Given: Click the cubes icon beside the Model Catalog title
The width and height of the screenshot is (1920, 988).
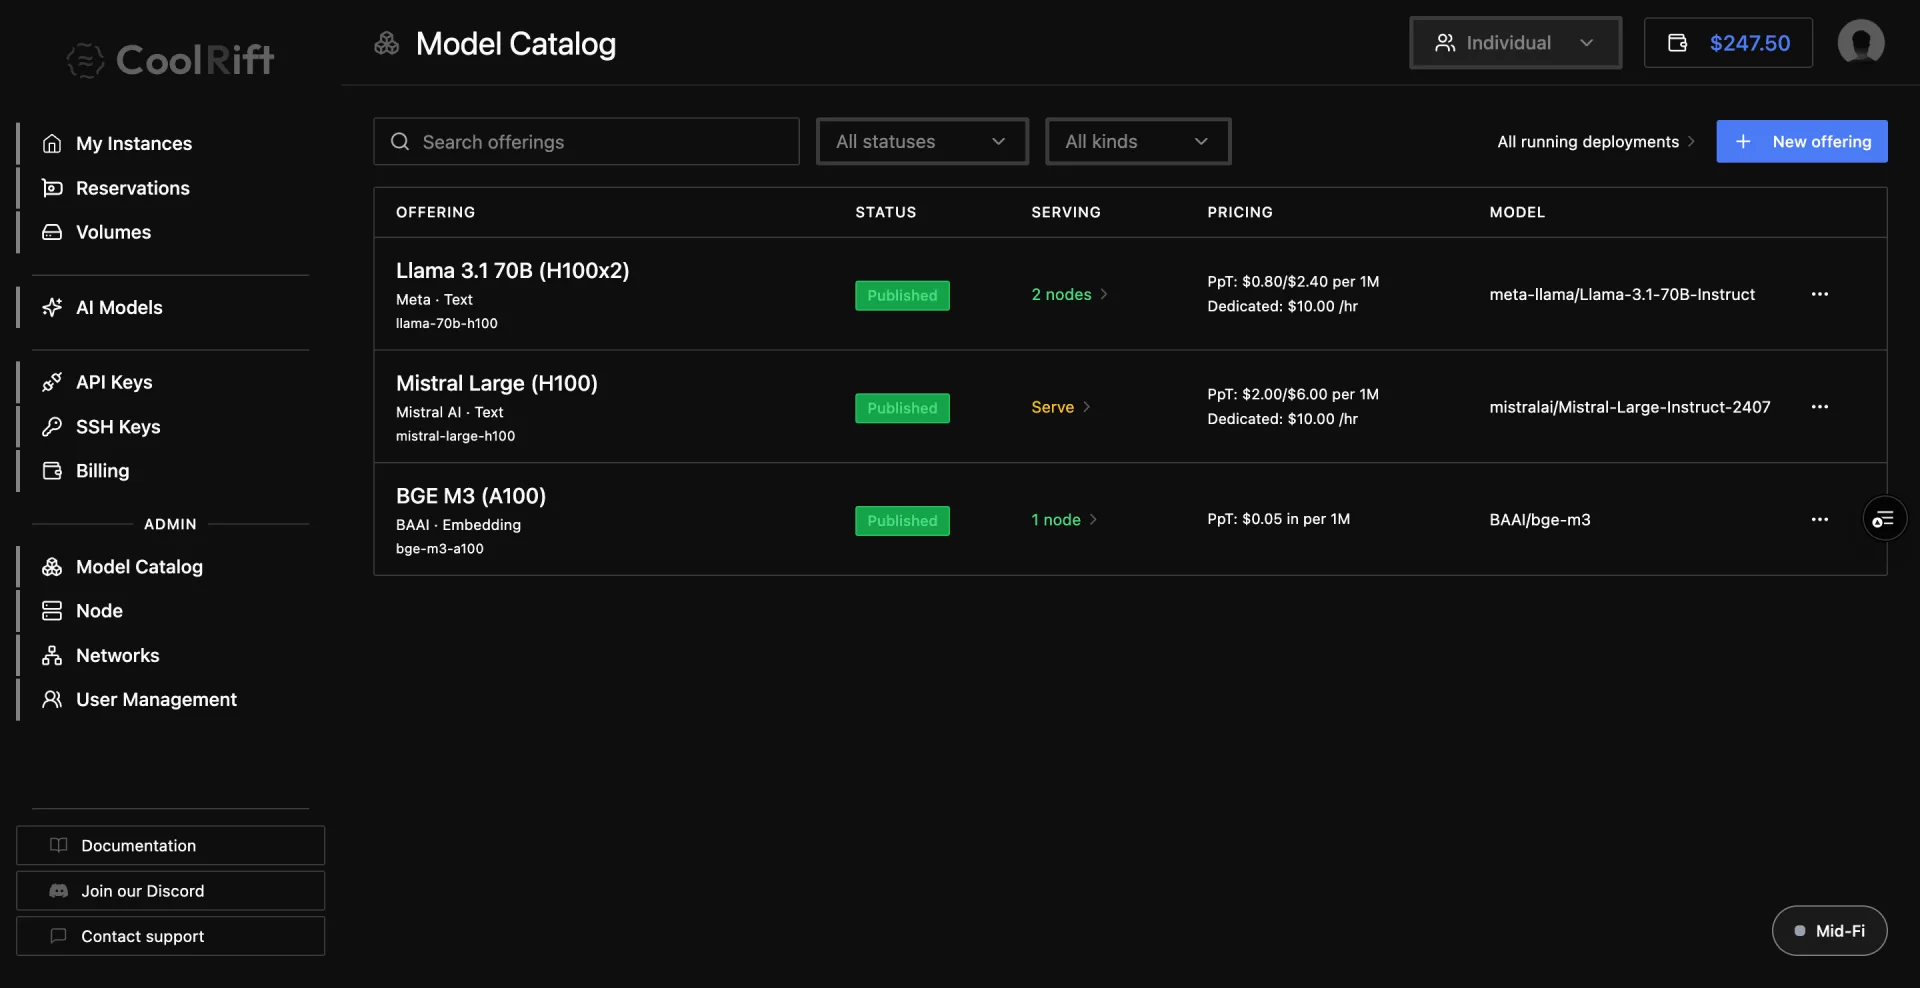Looking at the screenshot, I should coord(387,43).
